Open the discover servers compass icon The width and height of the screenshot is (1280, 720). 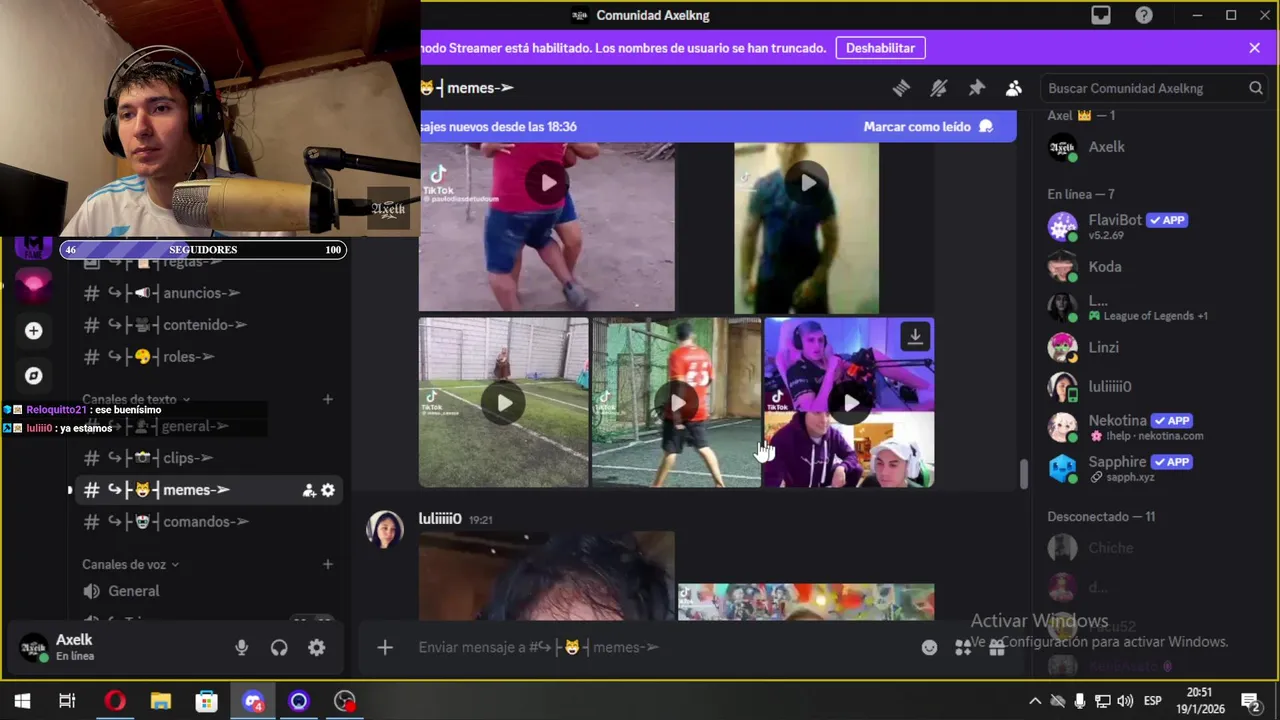pyautogui.click(x=33, y=376)
